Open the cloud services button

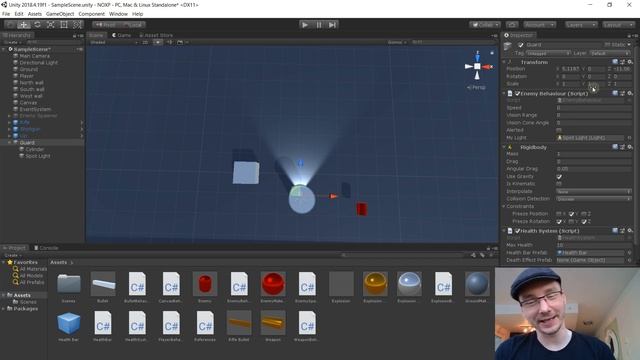pos(512,25)
